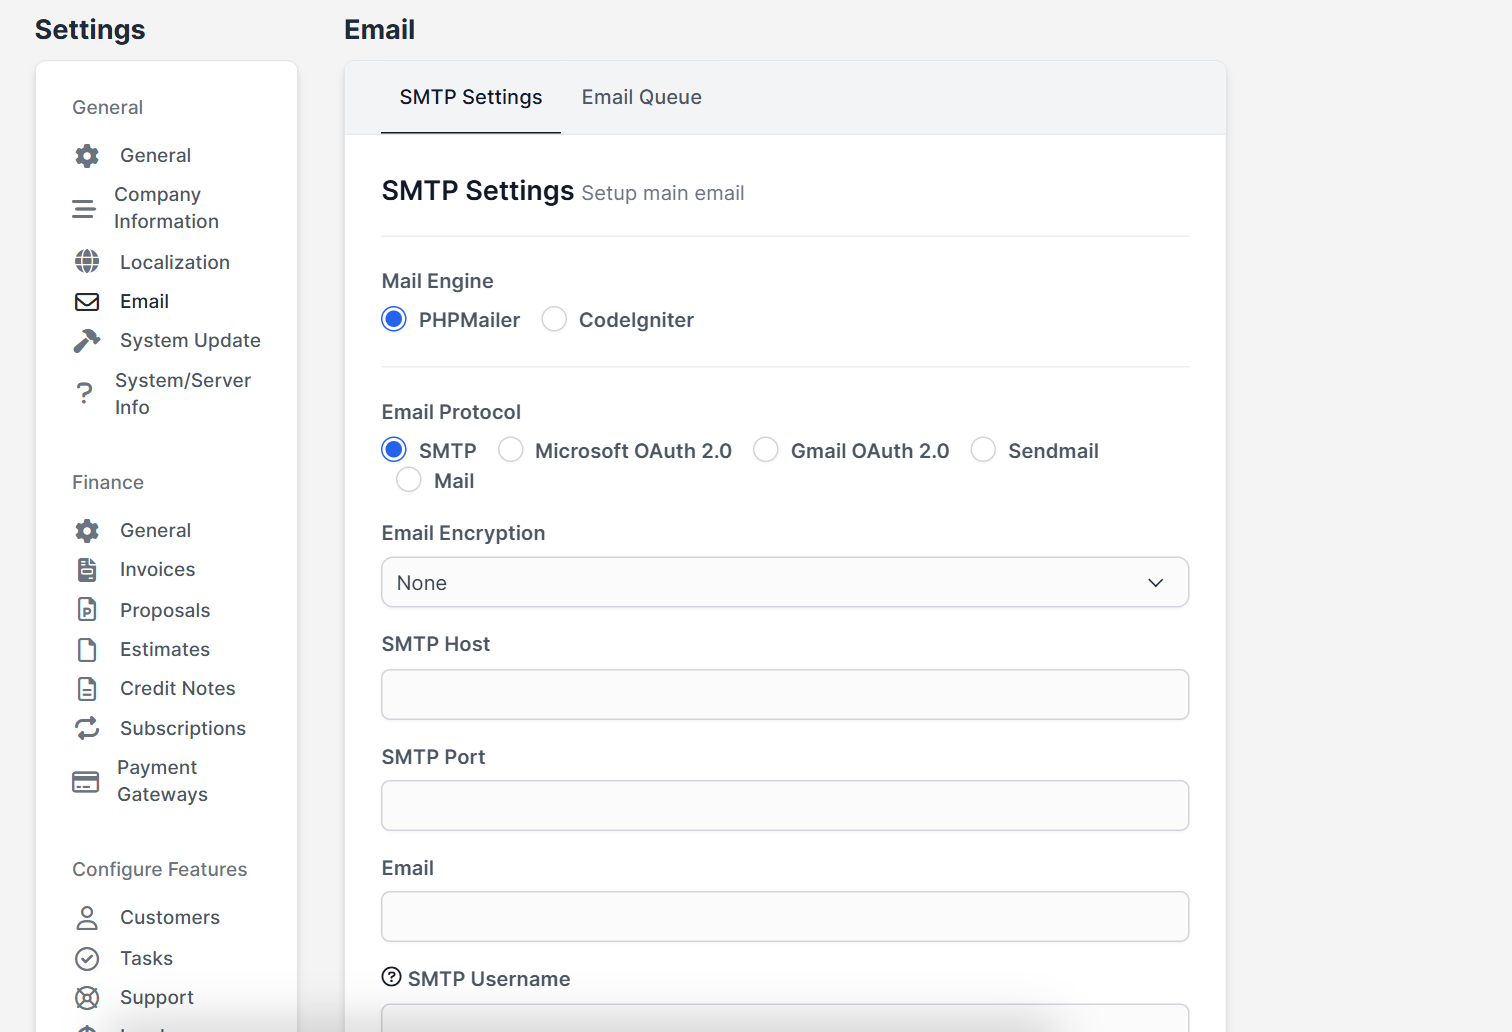1512x1032 pixels.
Task: Choose Gmail OAuth 2.0 protocol
Action: [x=766, y=450]
